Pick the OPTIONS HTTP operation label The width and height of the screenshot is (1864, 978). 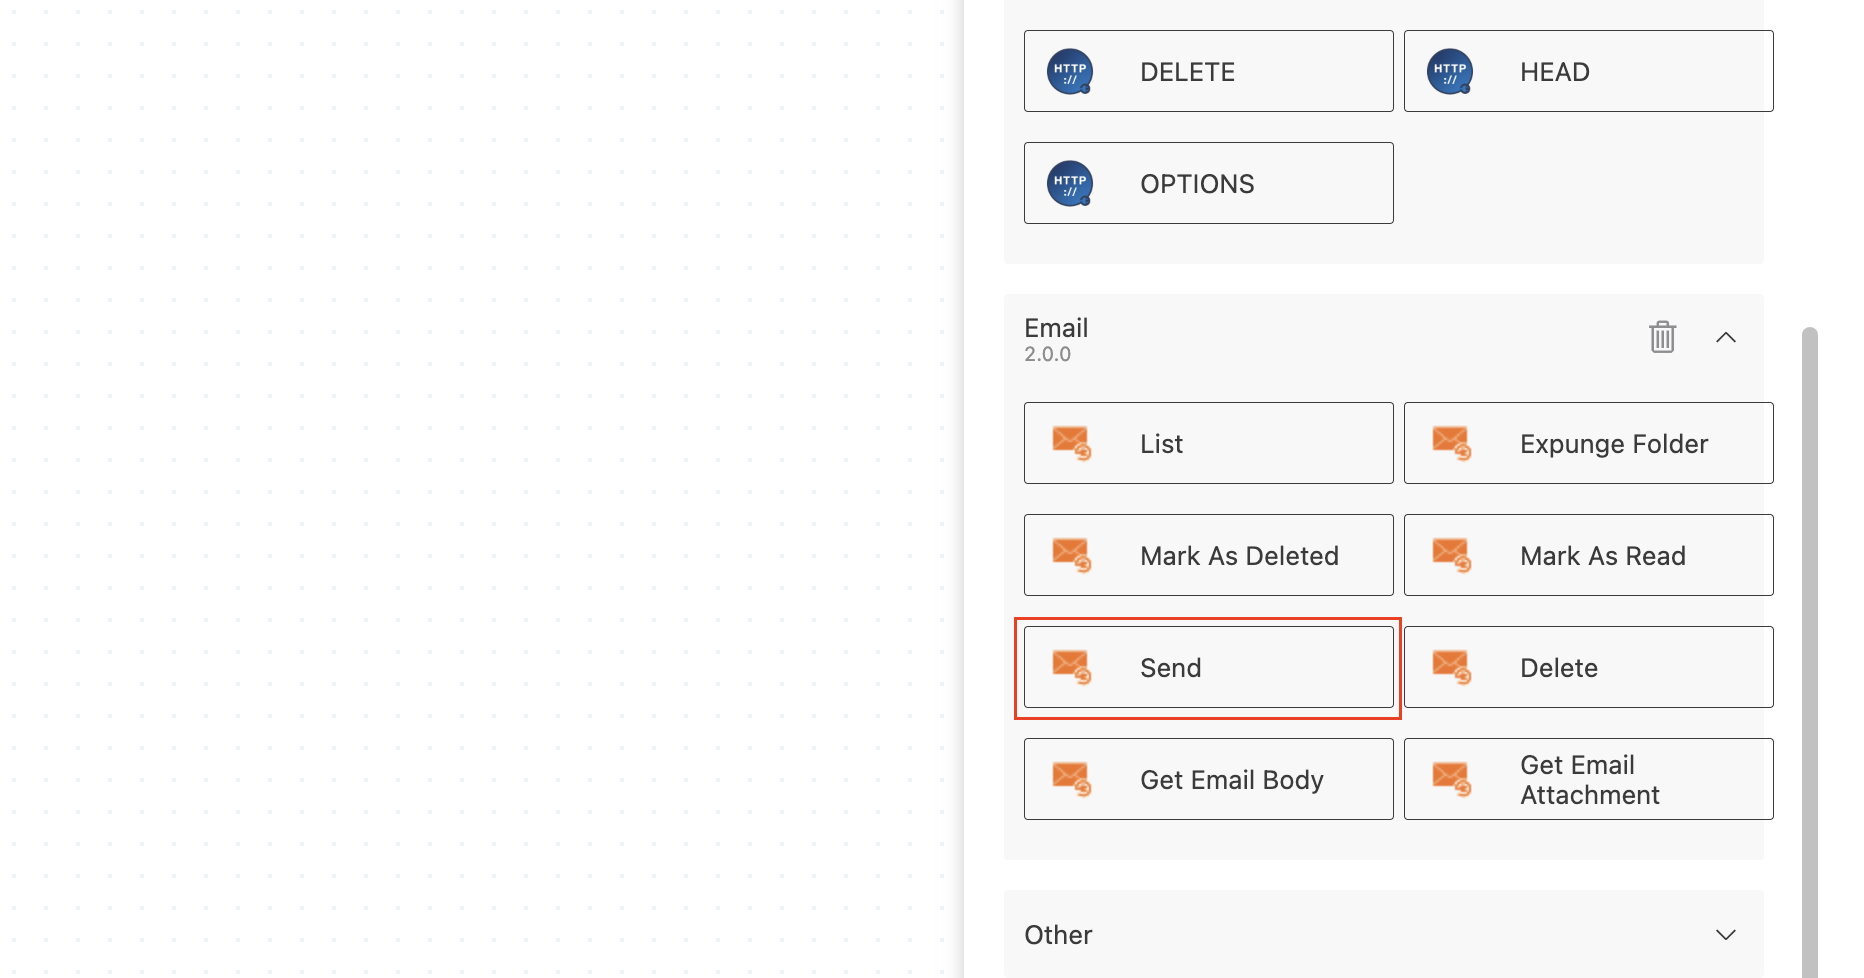[x=1197, y=184]
